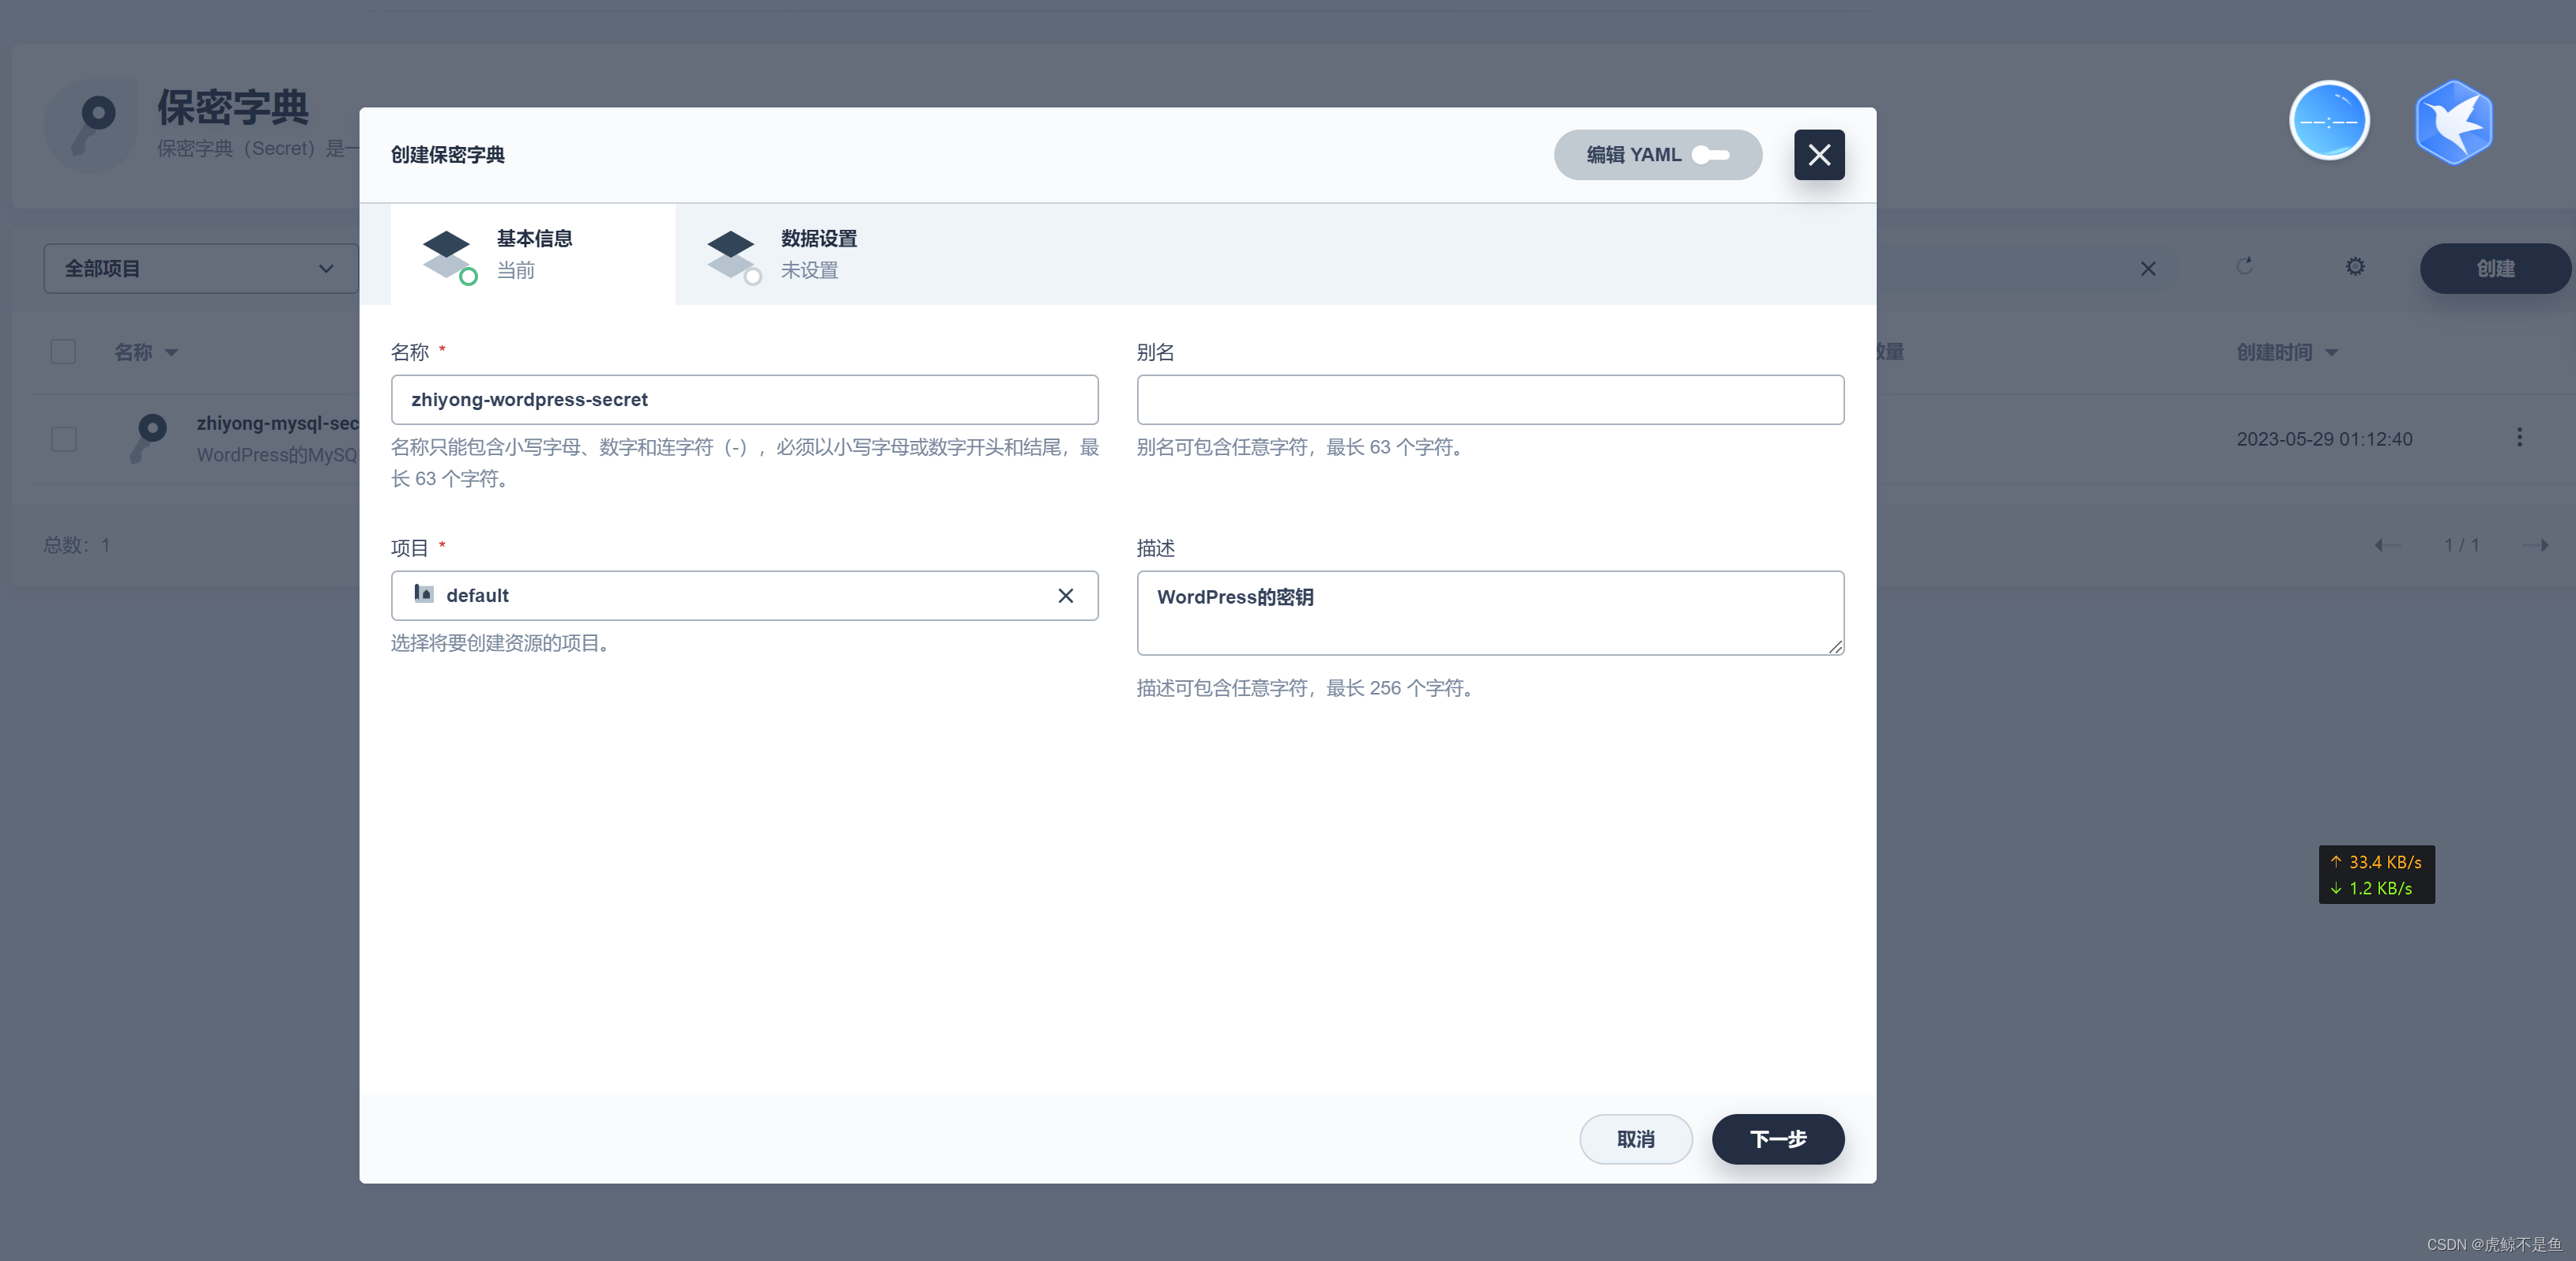The image size is (2576, 1261).
Task: Click the 取消 button
Action: click(1636, 1139)
